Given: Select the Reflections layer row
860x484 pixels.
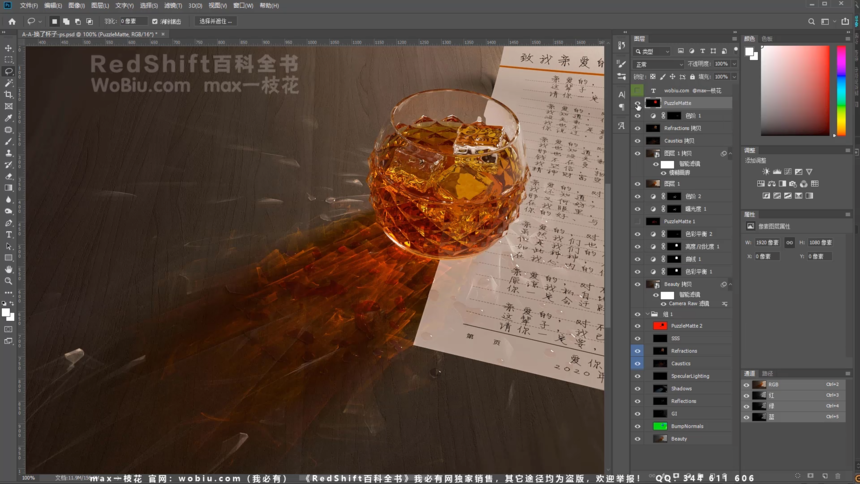Looking at the screenshot, I should [x=683, y=401].
